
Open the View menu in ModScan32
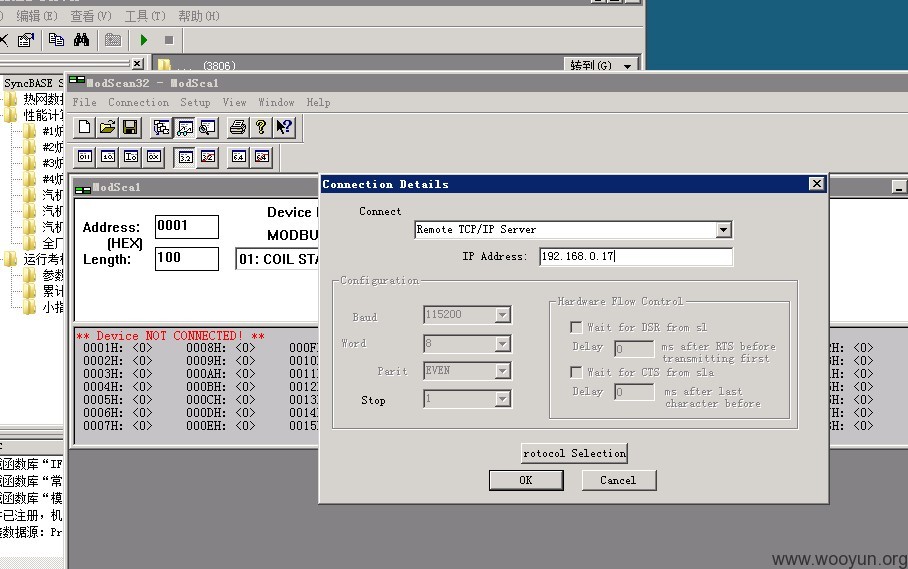(235, 102)
